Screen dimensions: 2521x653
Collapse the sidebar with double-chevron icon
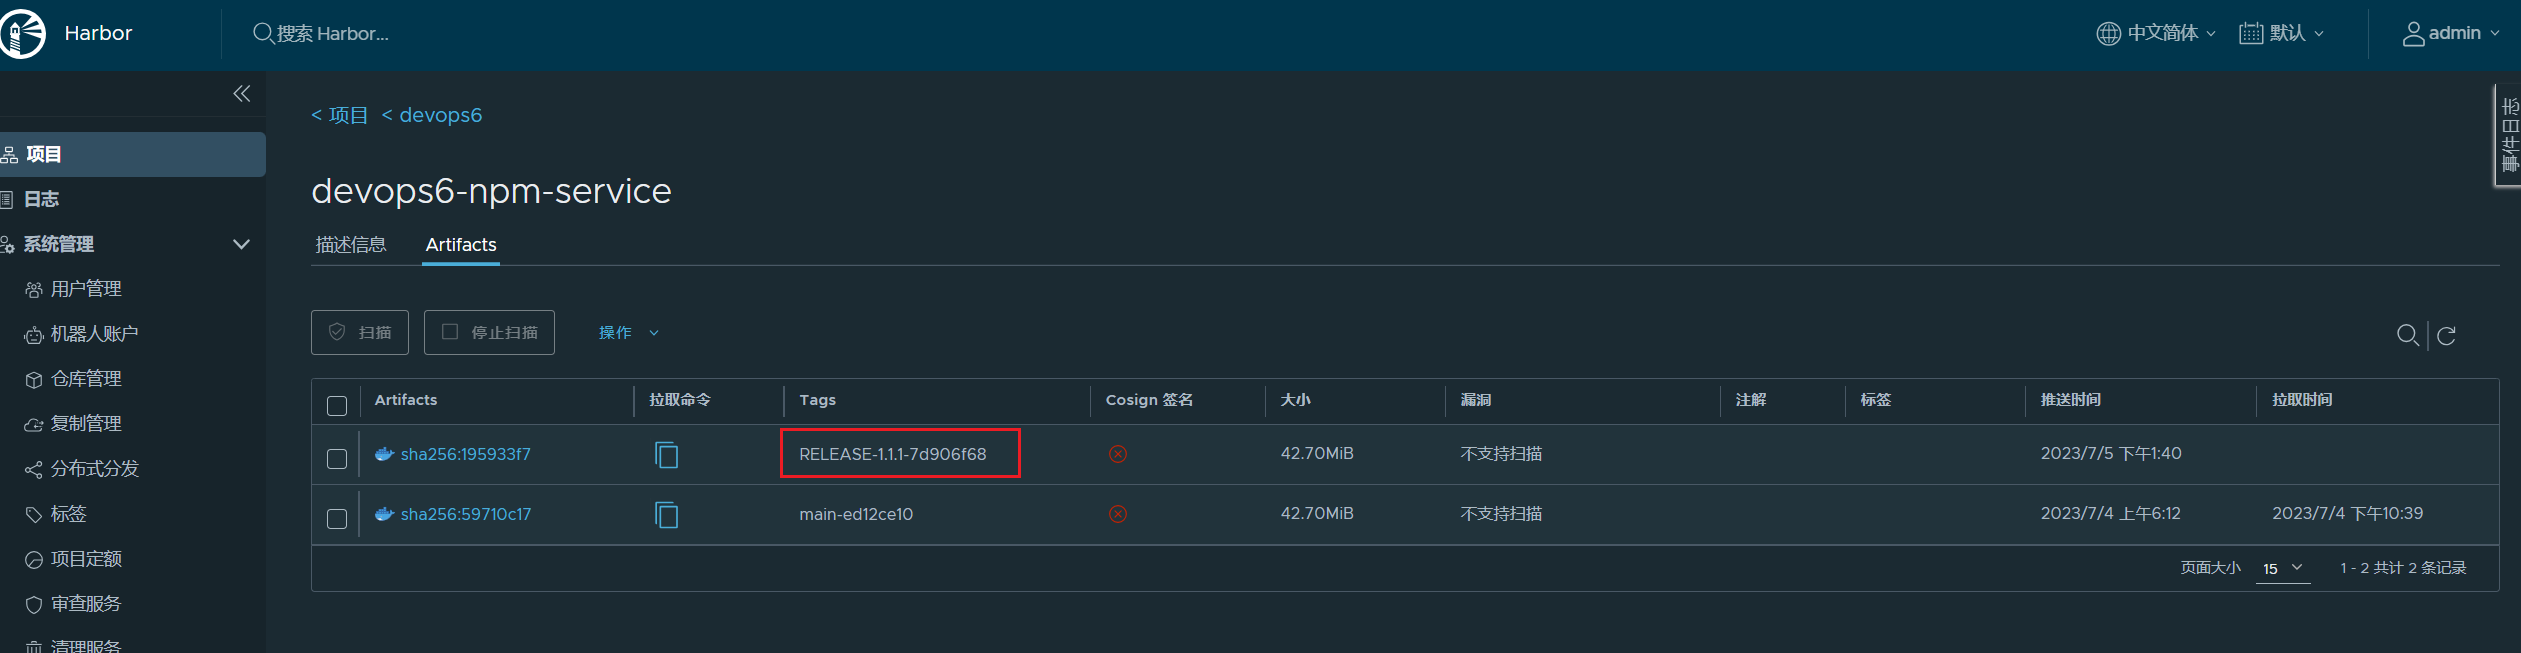(242, 93)
